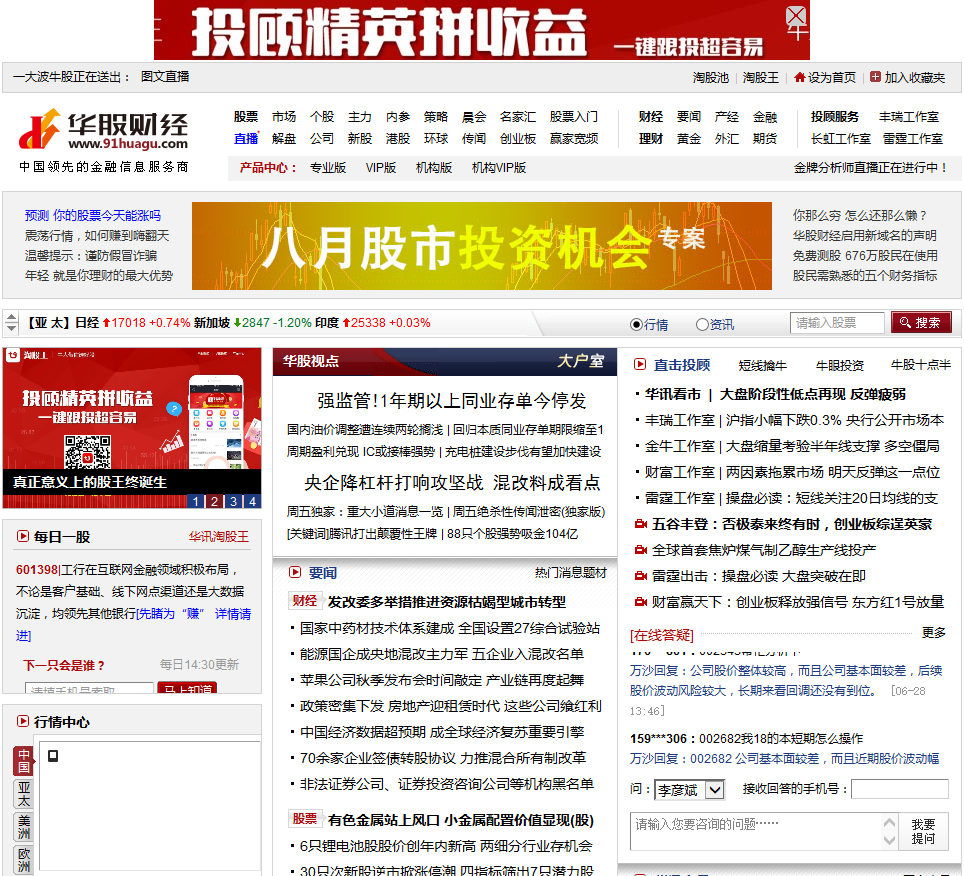Click the 我要提问 submit button
This screenshot has height=876, width=964.
pos(923,831)
